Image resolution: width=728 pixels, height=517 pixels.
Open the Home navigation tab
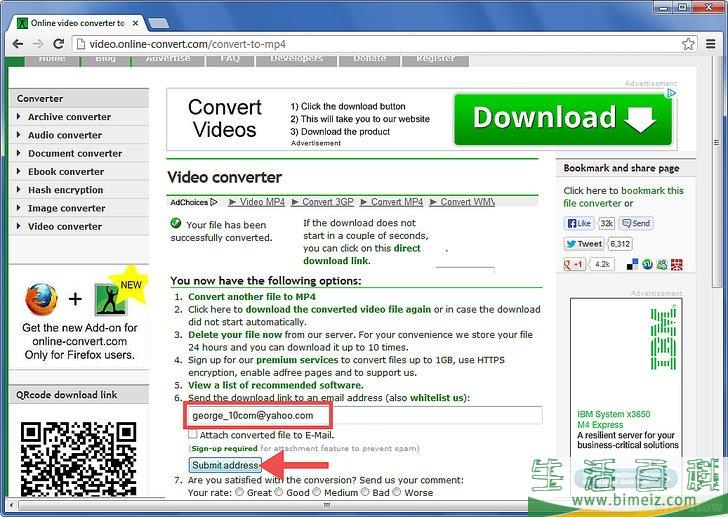(x=52, y=60)
